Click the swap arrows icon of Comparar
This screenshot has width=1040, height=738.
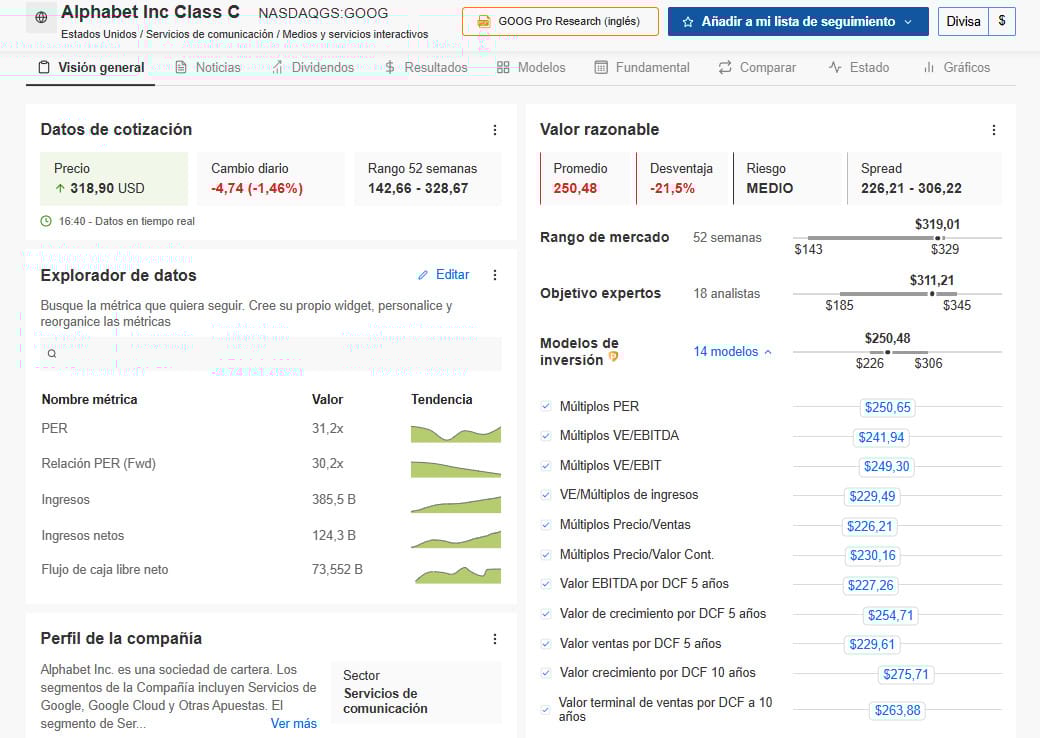(725, 68)
